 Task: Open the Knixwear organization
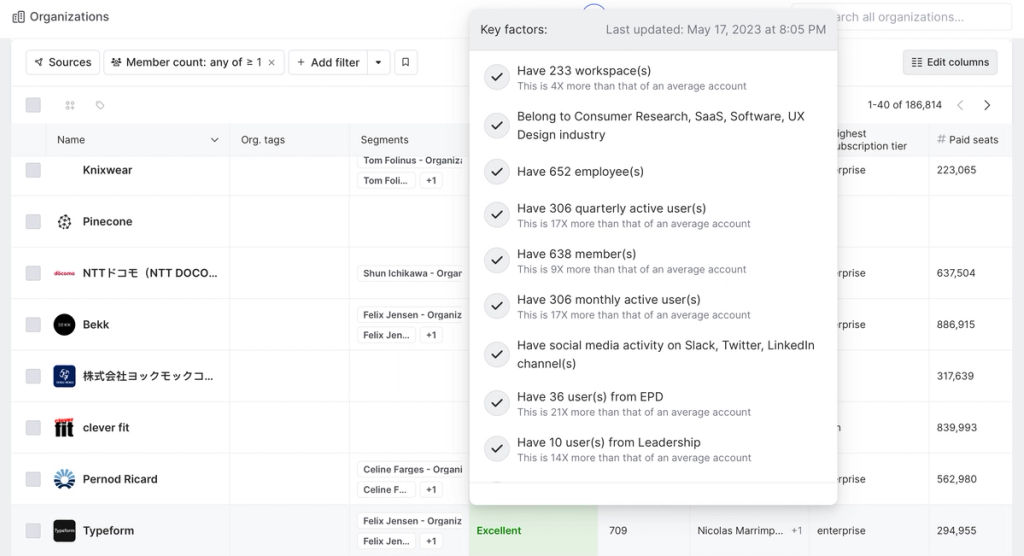coord(107,170)
